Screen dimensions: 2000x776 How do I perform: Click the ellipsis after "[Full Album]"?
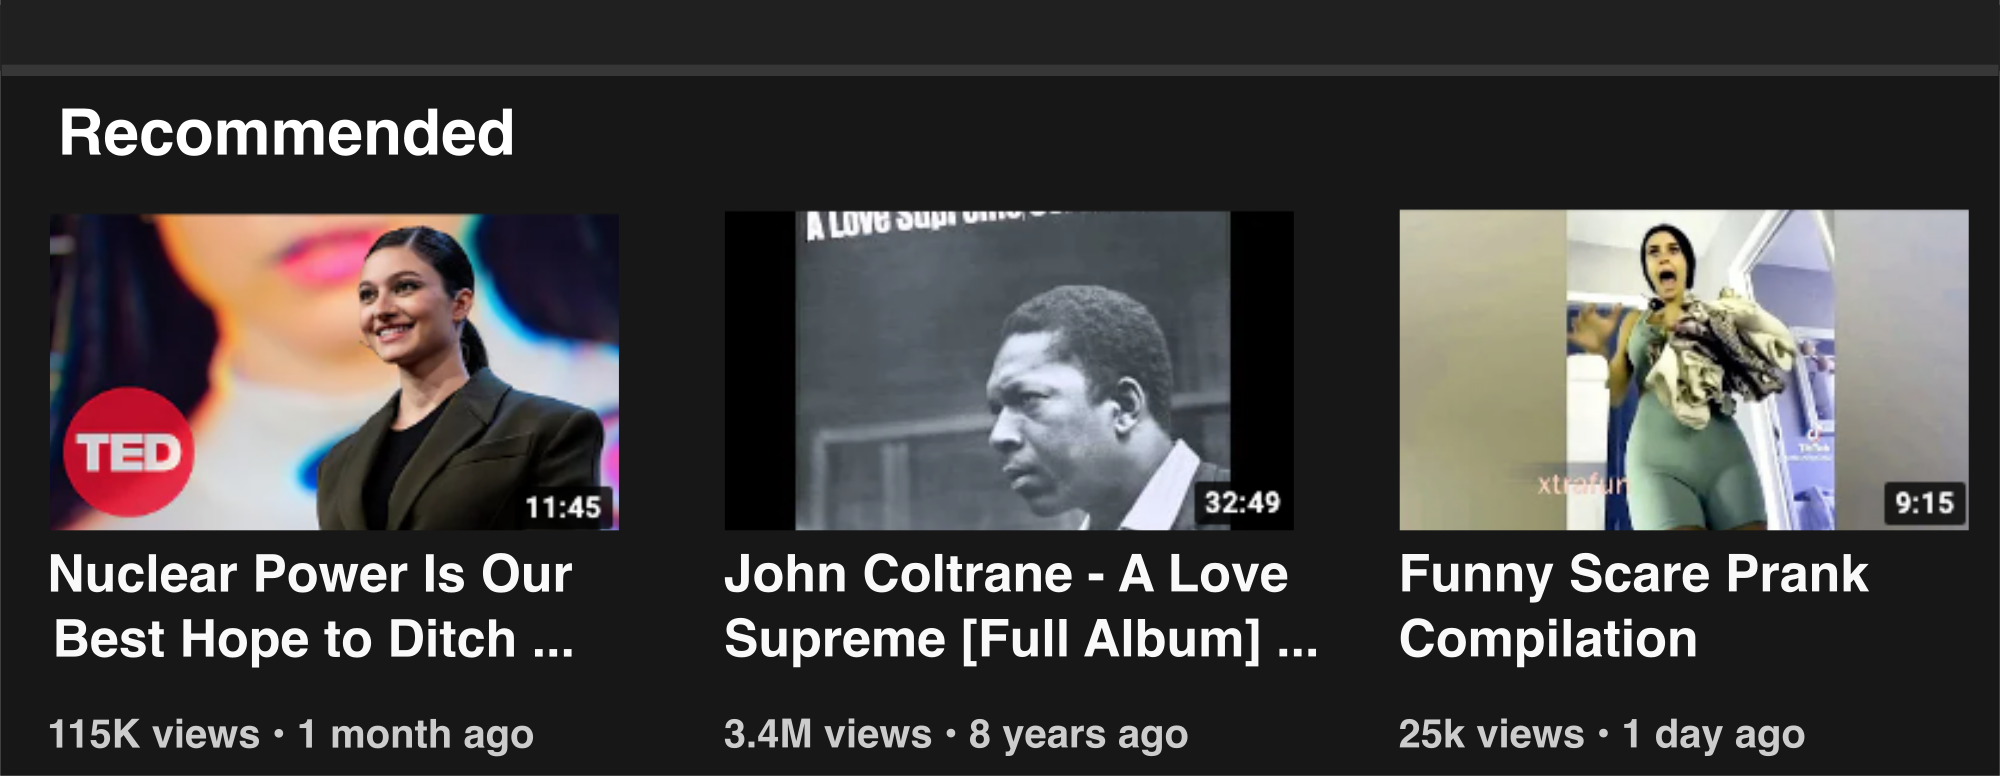[1297, 641]
